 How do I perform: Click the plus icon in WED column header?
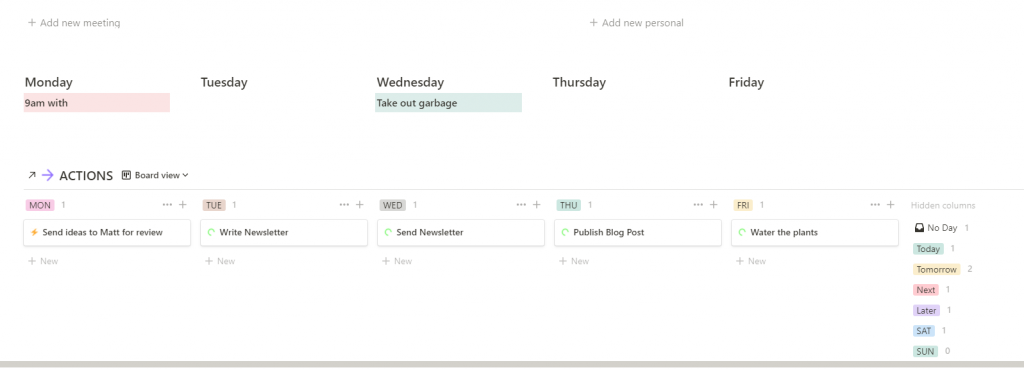537,205
